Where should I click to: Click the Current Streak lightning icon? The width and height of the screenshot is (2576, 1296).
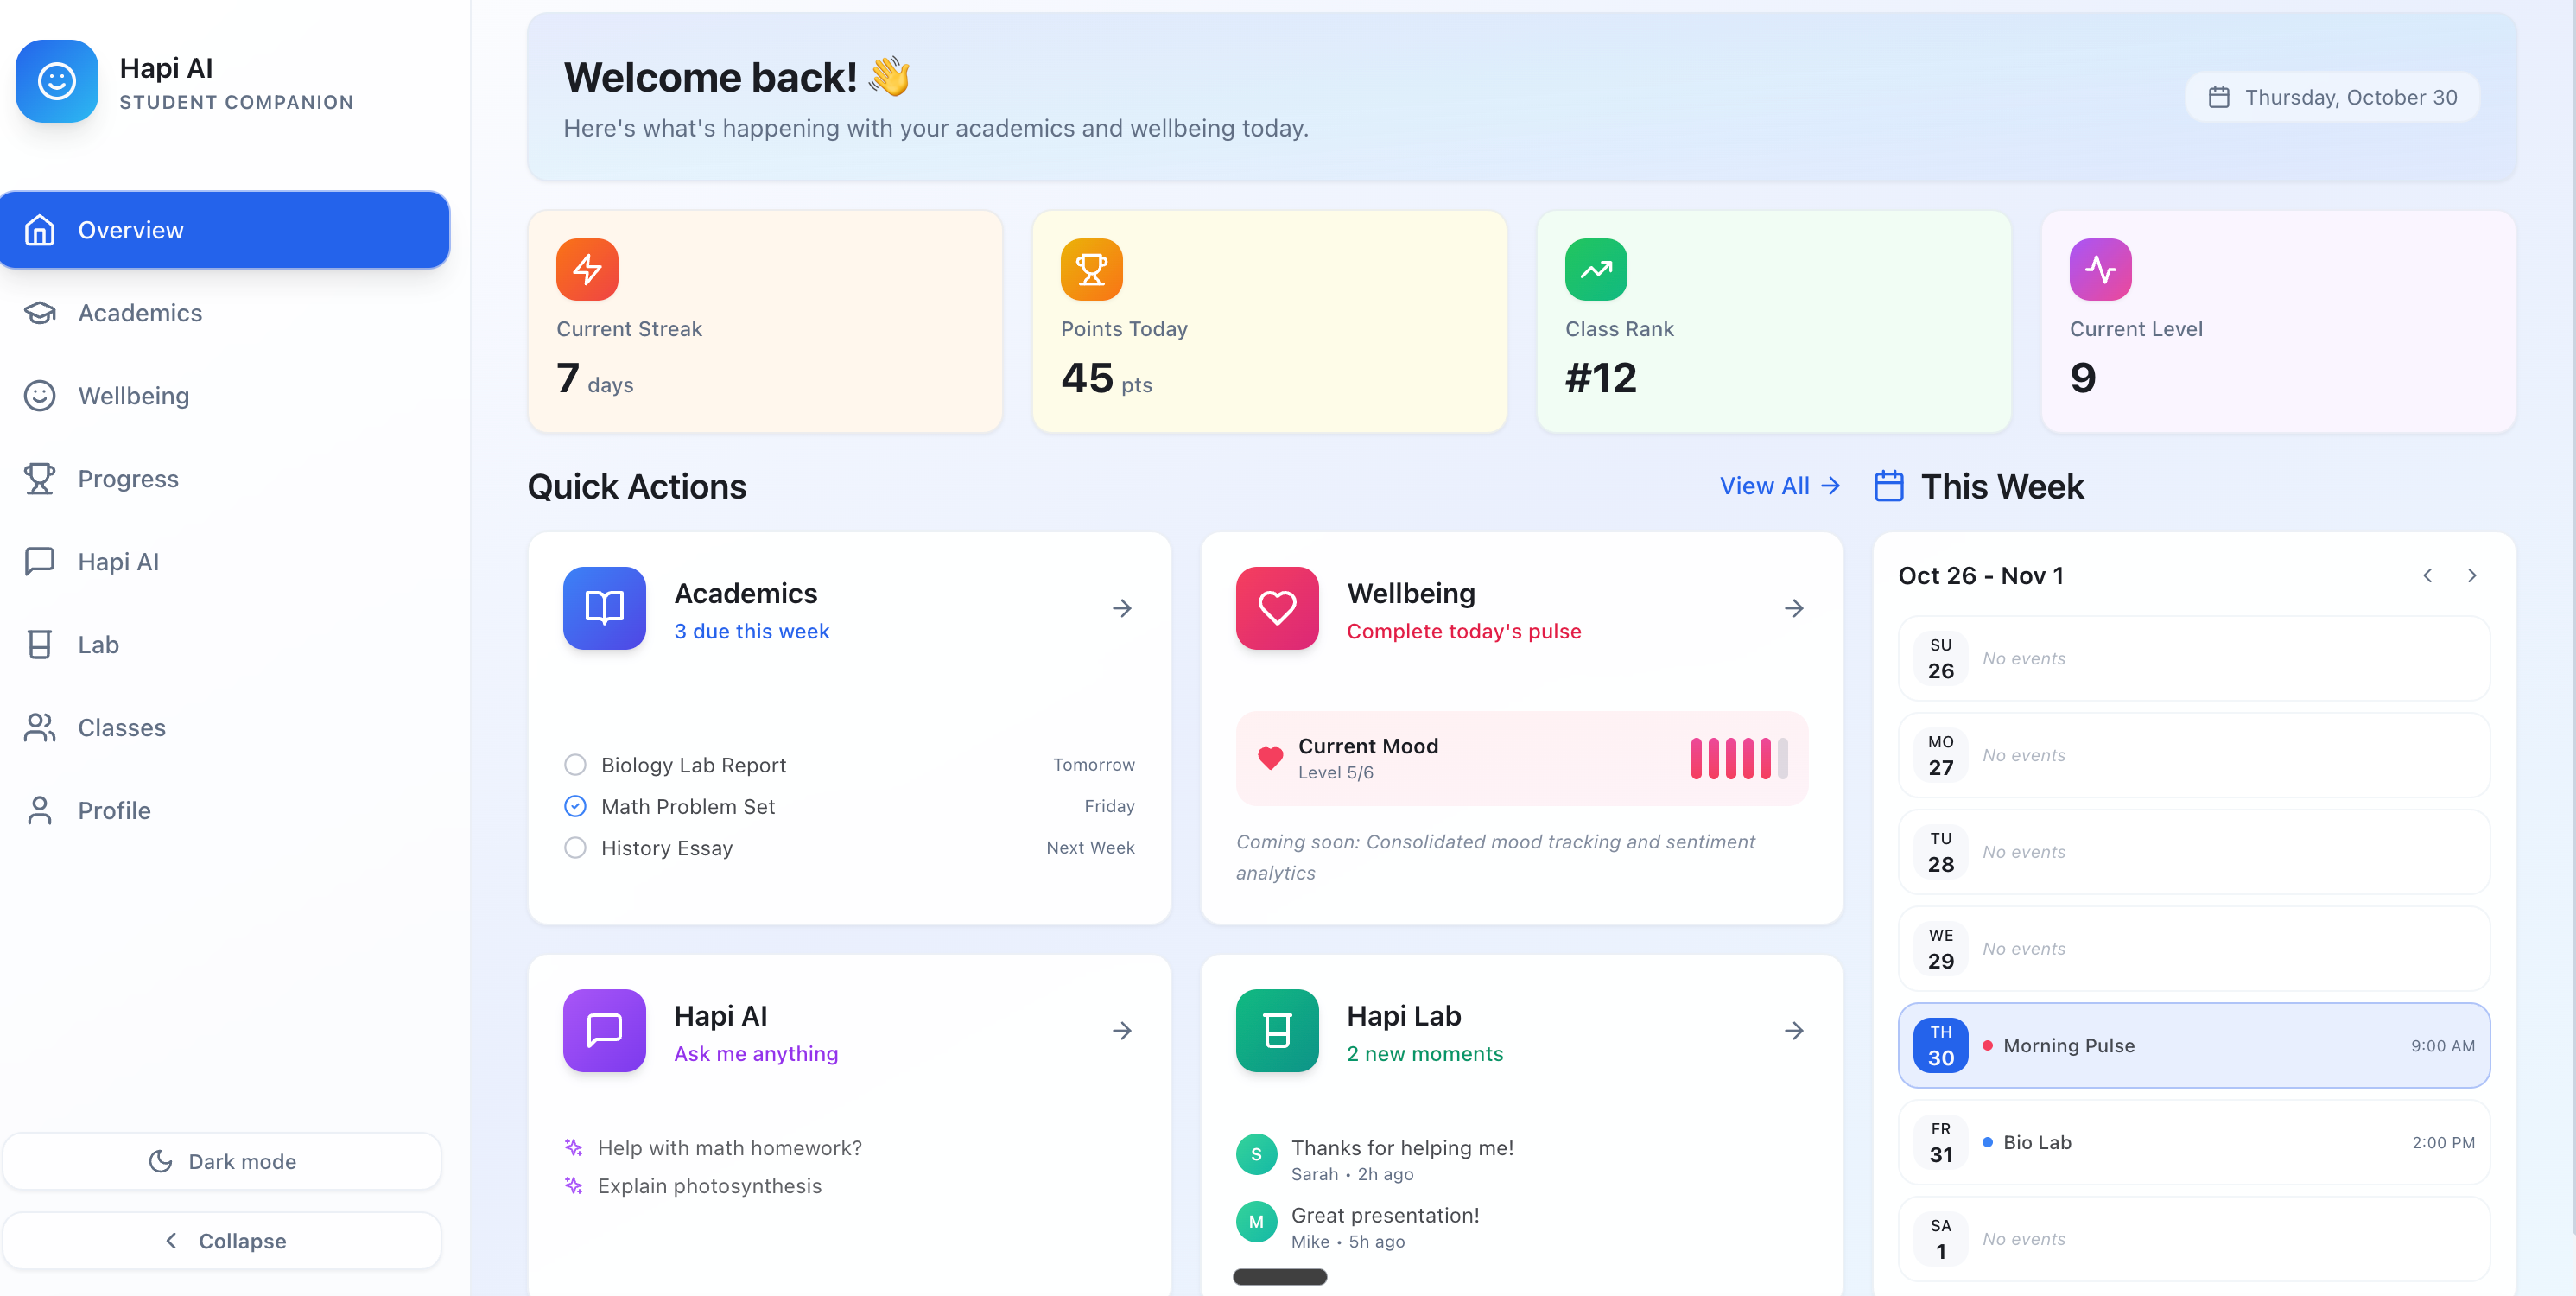coord(587,269)
